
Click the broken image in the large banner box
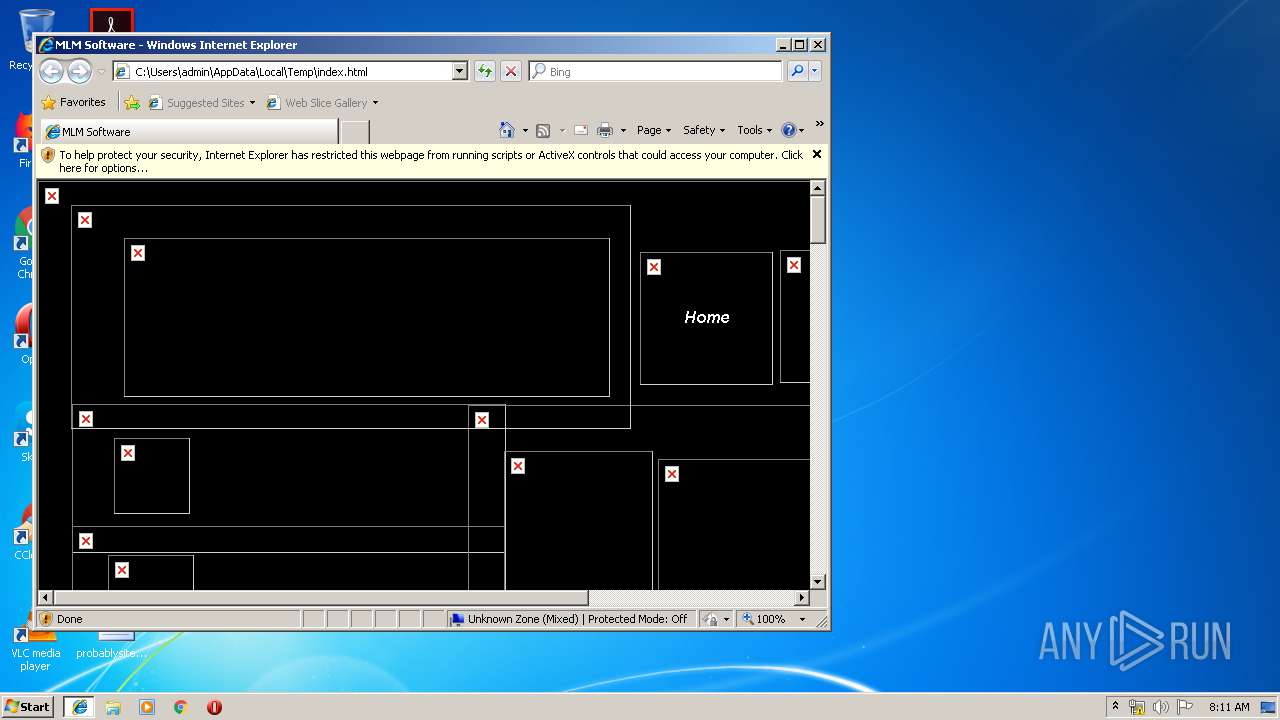(x=138, y=253)
